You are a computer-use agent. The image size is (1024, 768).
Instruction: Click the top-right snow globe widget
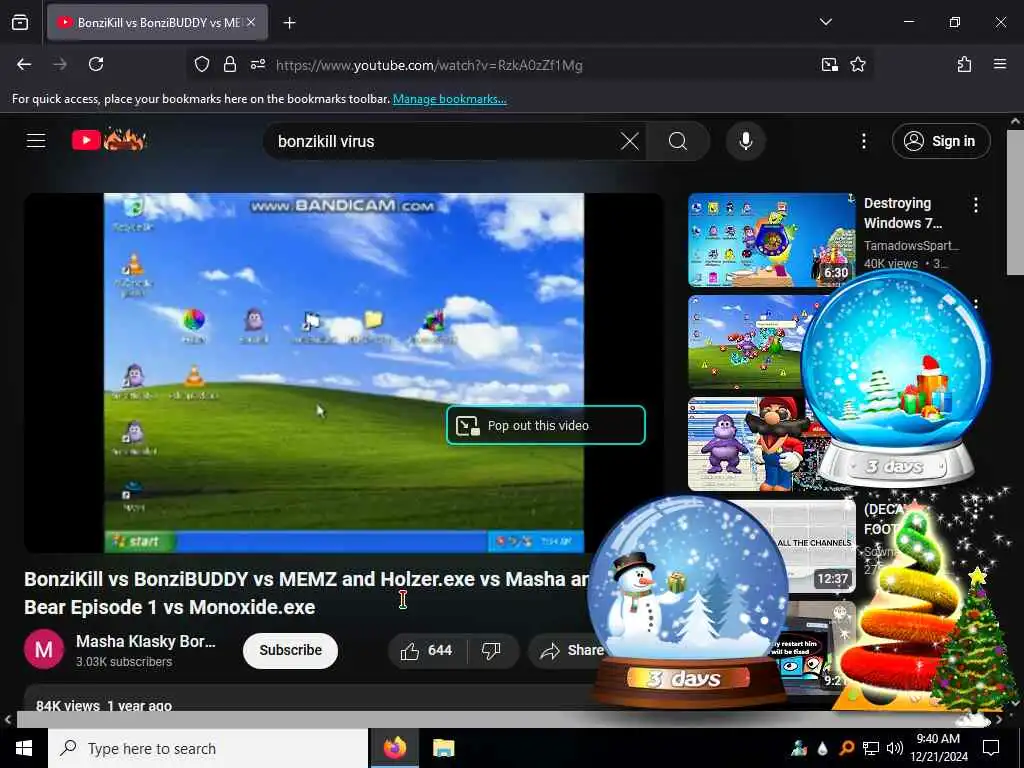pyautogui.click(x=895, y=379)
